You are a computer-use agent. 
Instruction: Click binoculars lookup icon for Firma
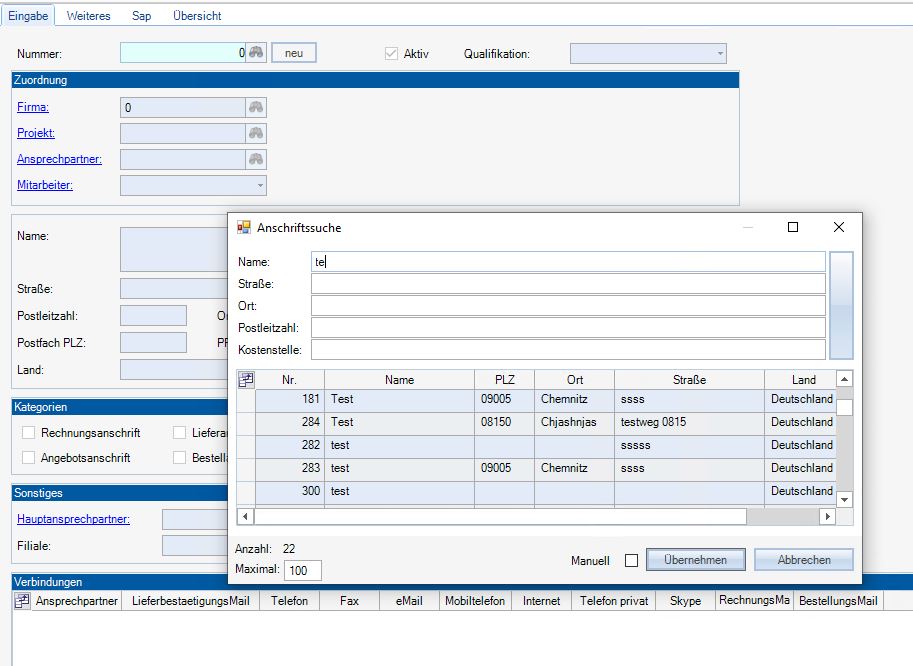coord(256,107)
